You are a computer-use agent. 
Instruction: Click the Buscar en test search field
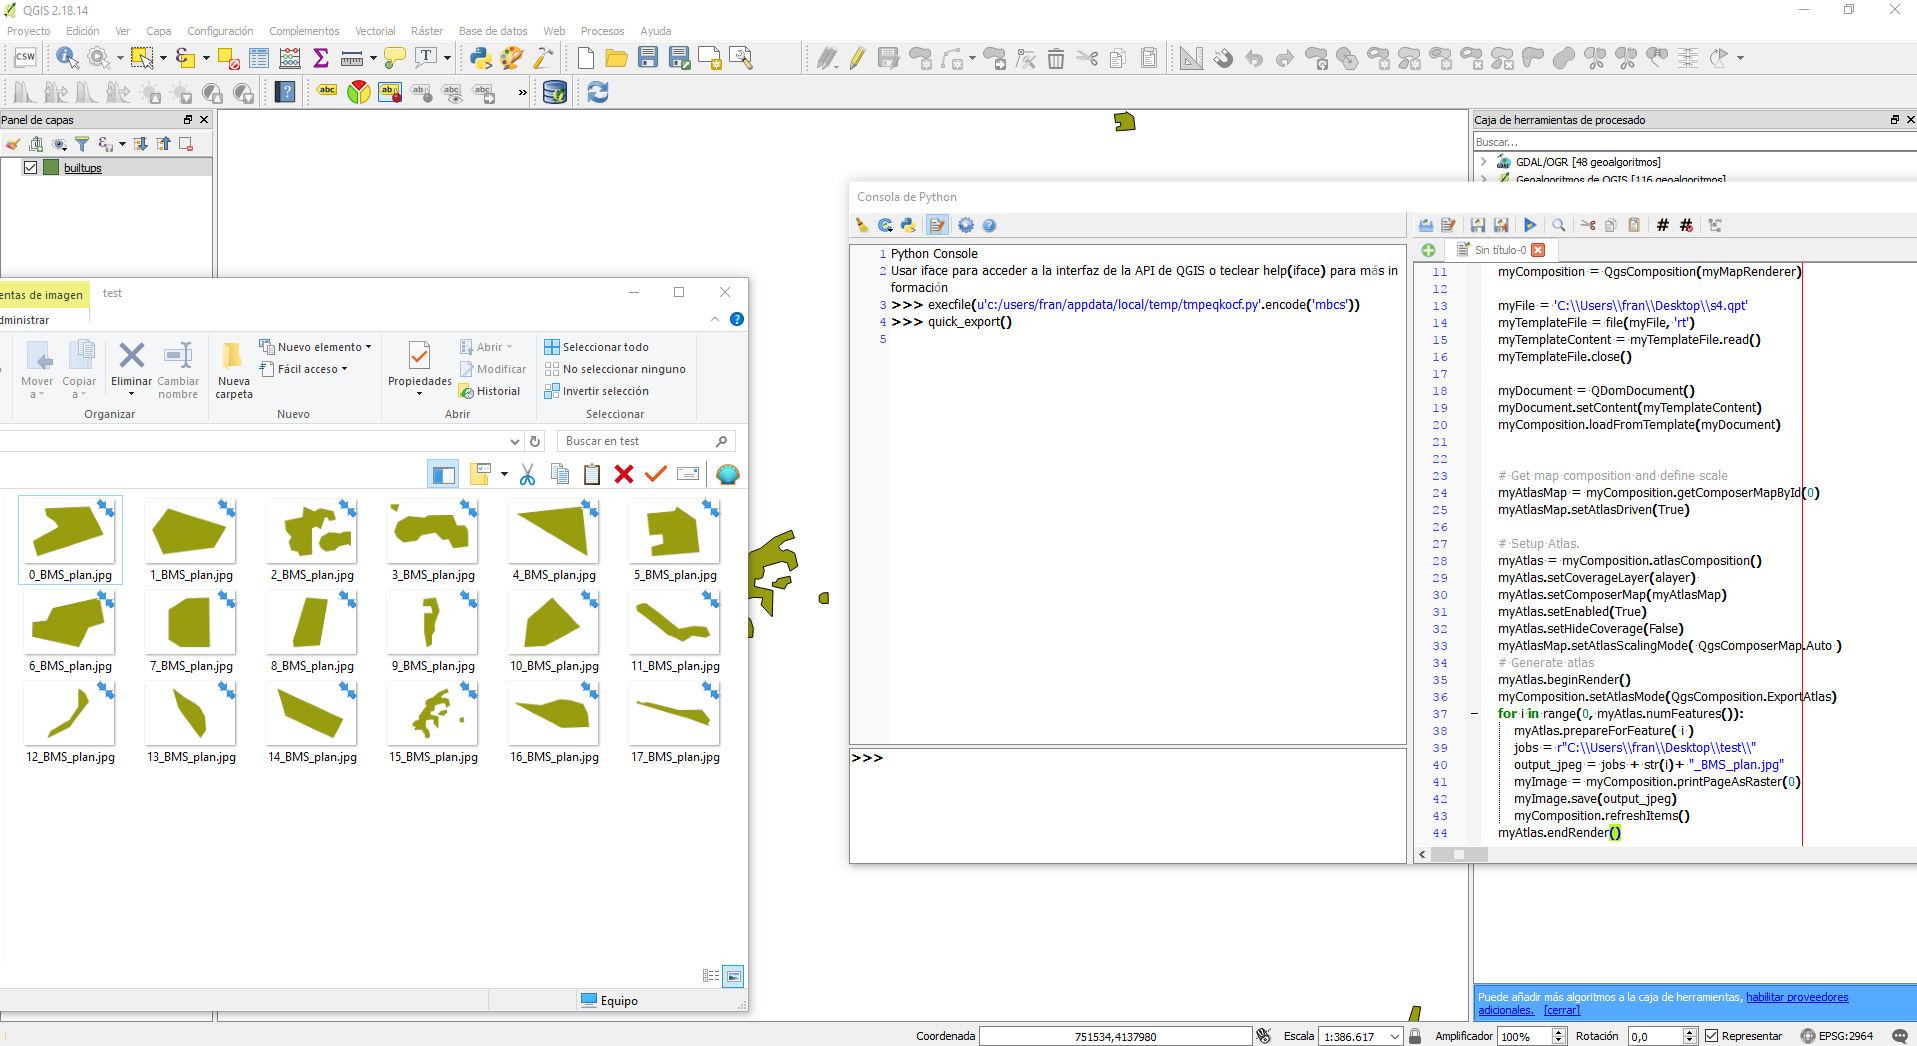point(646,441)
